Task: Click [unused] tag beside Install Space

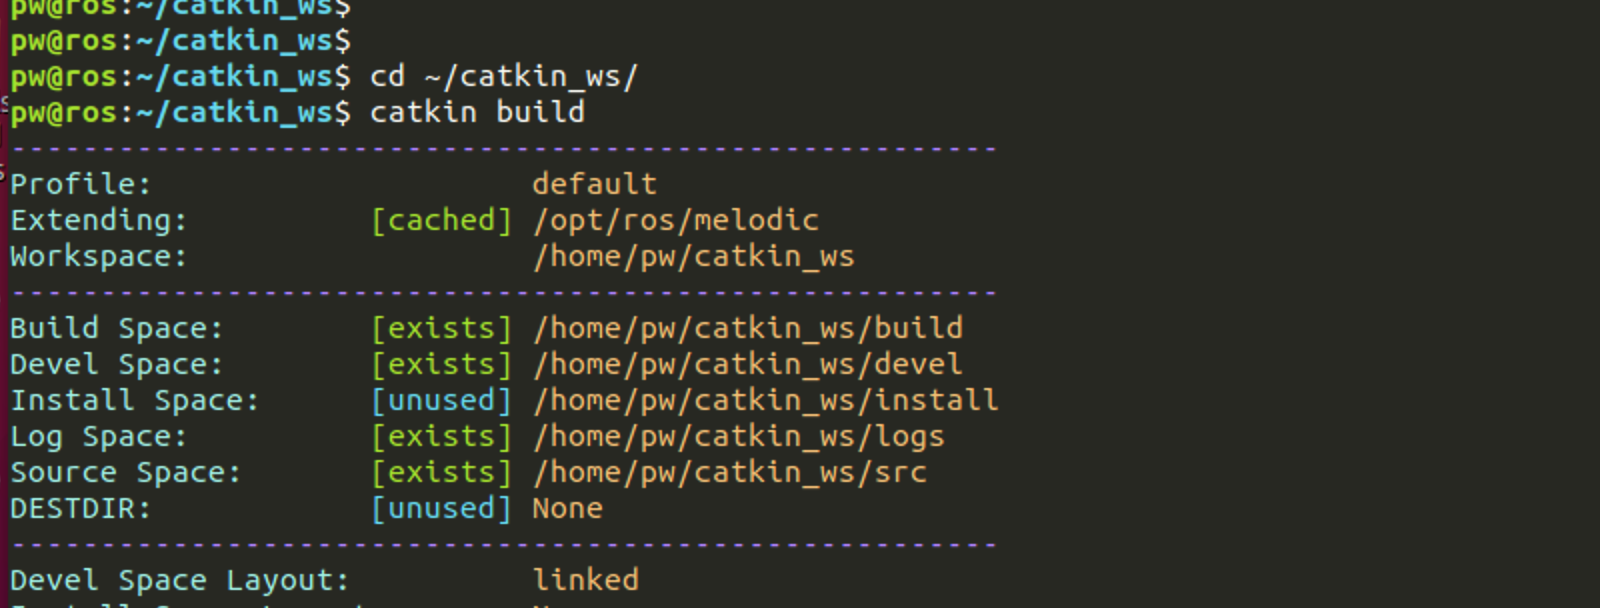Action: coord(441,400)
